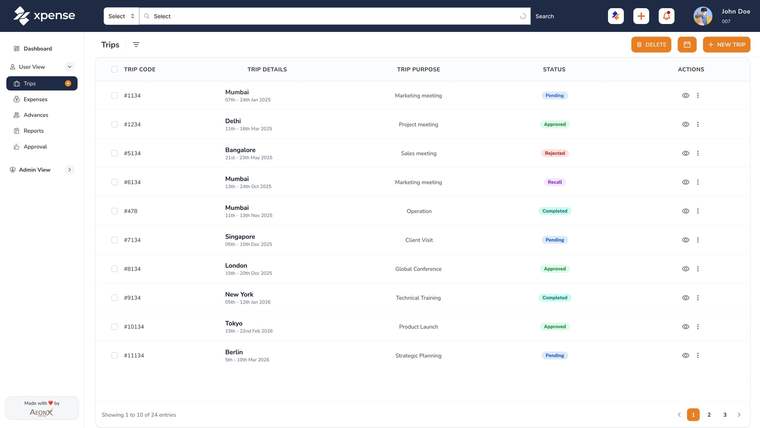This screenshot has height=428, width=760.
Task: Click the NEW TRIP button
Action: pos(727,45)
